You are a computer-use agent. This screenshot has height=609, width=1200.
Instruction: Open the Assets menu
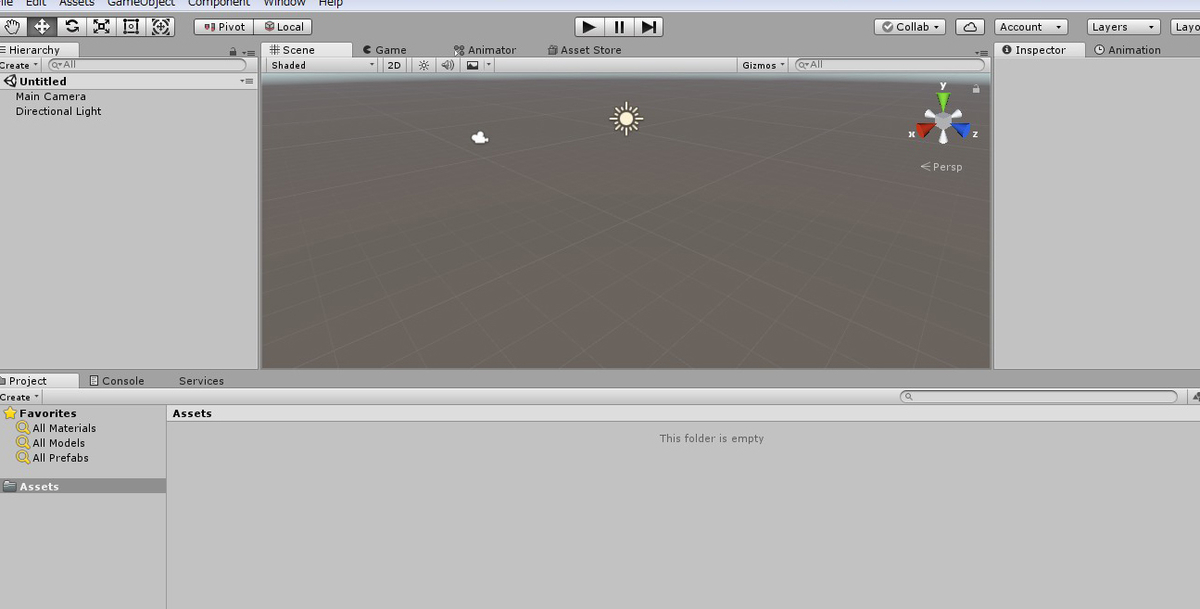click(x=77, y=3)
